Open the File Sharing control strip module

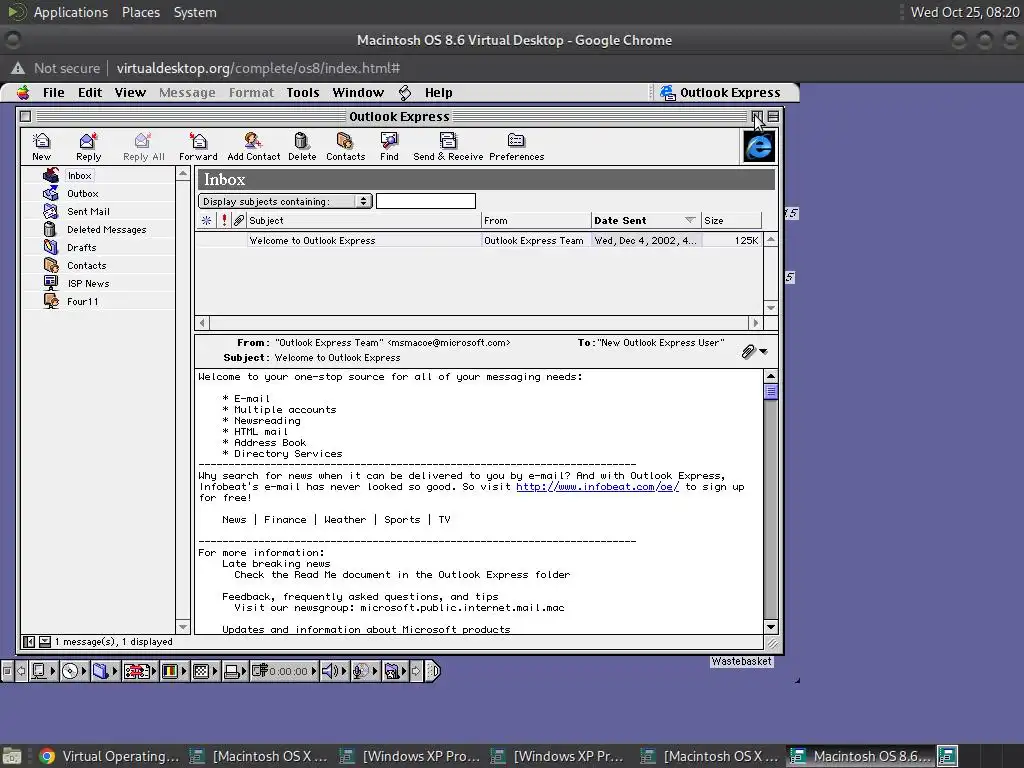coord(104,671)
